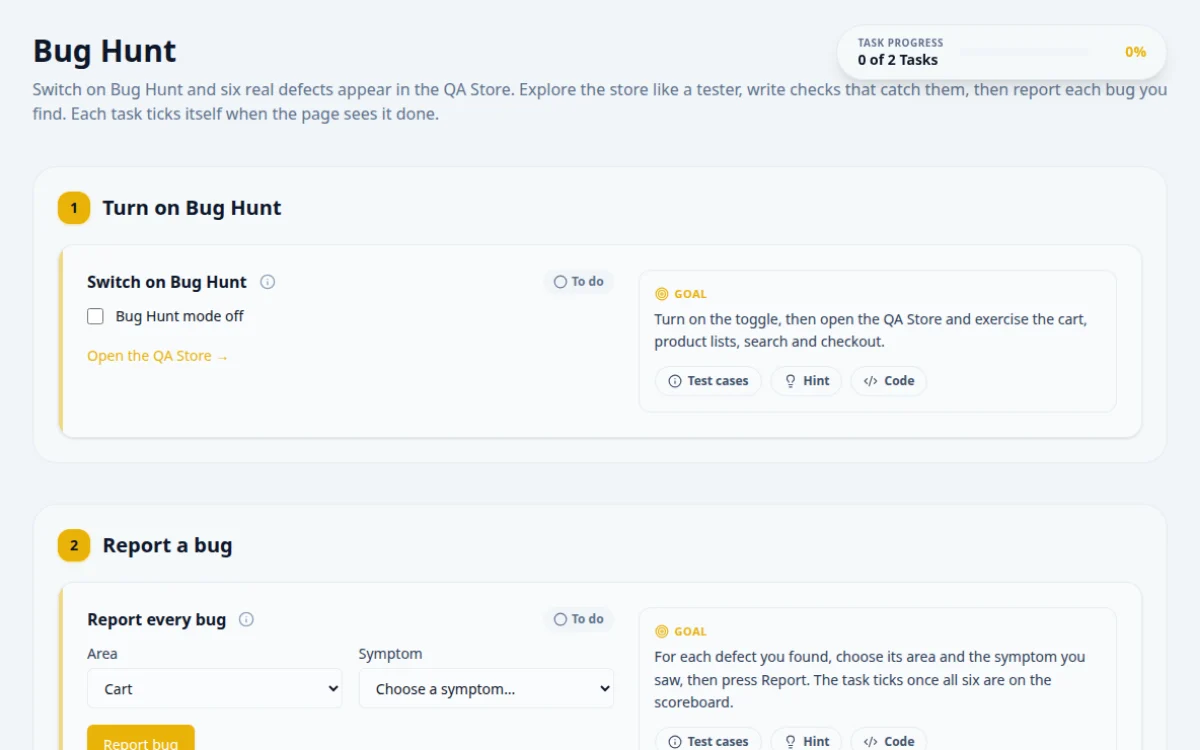Click step number 1 badge
Screen dimensions: 1200x750
coord(74,208)
